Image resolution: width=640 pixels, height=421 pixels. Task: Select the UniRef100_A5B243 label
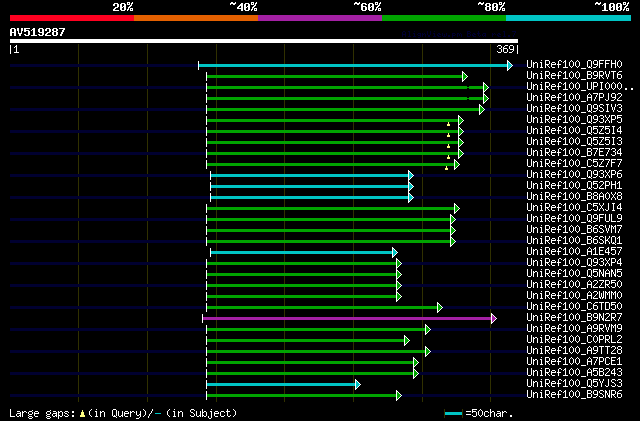(x=574, y=373)
